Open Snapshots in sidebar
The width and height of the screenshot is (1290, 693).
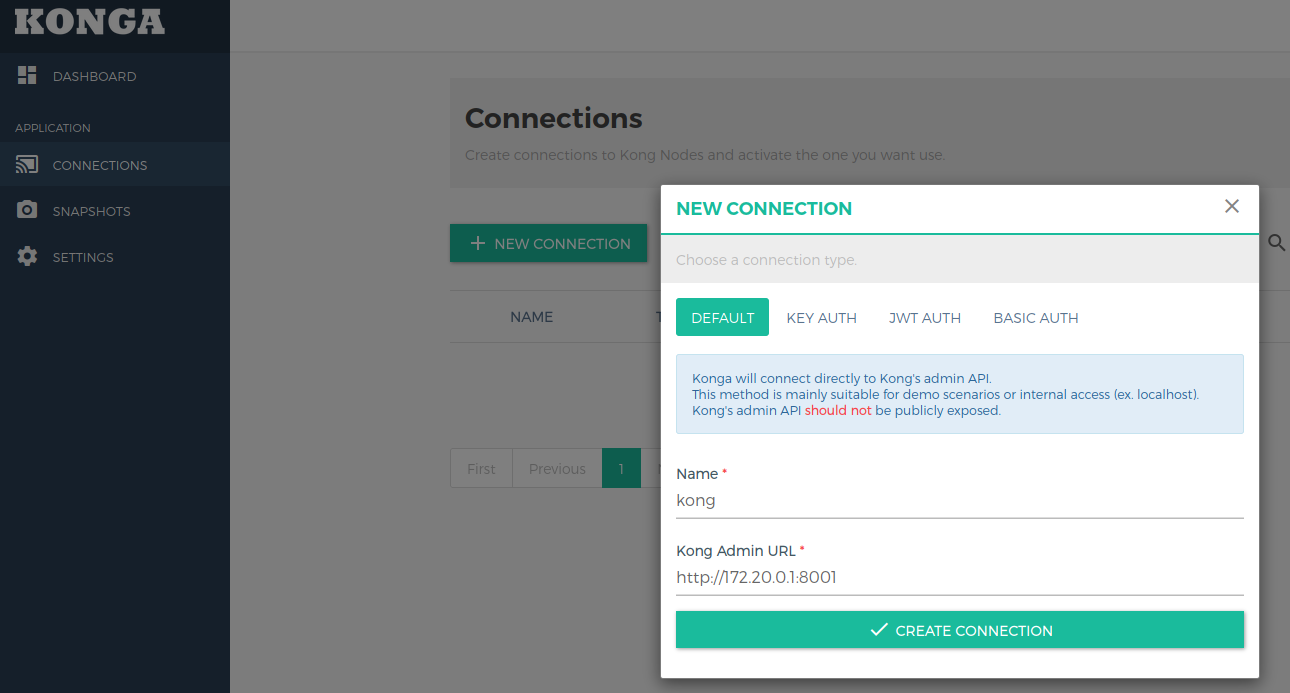[x=115, y=211]
